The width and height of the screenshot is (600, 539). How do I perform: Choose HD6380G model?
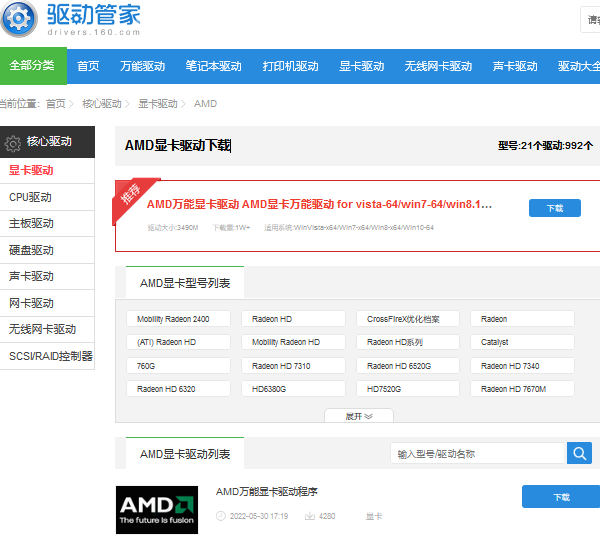click(293, 389)
